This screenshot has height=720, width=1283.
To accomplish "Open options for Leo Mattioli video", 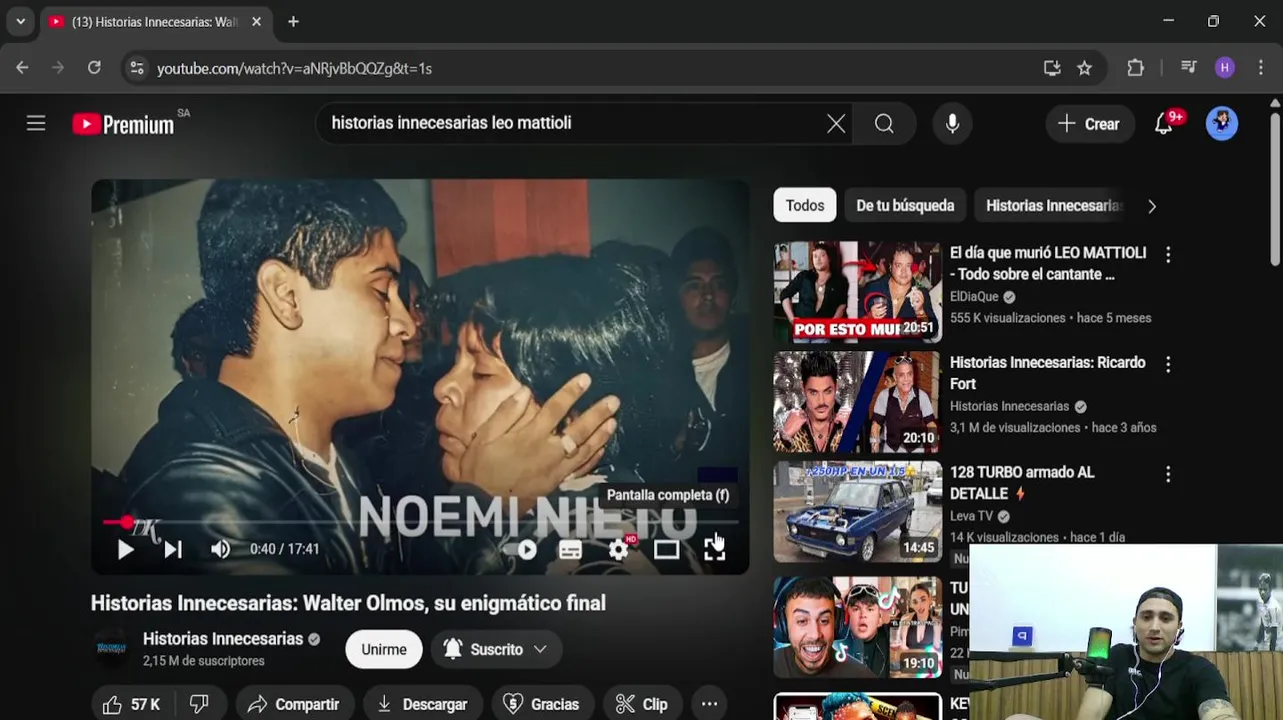I will click(x=1168, y=254).
